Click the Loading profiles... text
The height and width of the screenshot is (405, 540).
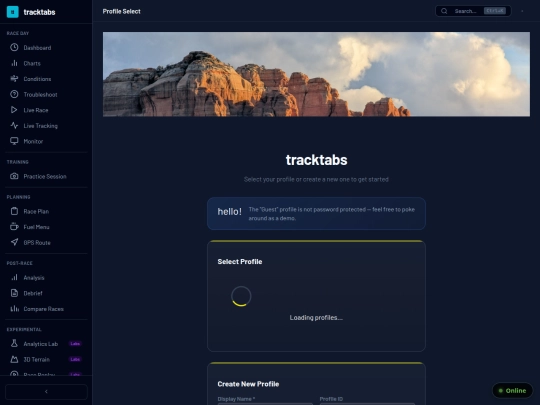tap(316, 318)
